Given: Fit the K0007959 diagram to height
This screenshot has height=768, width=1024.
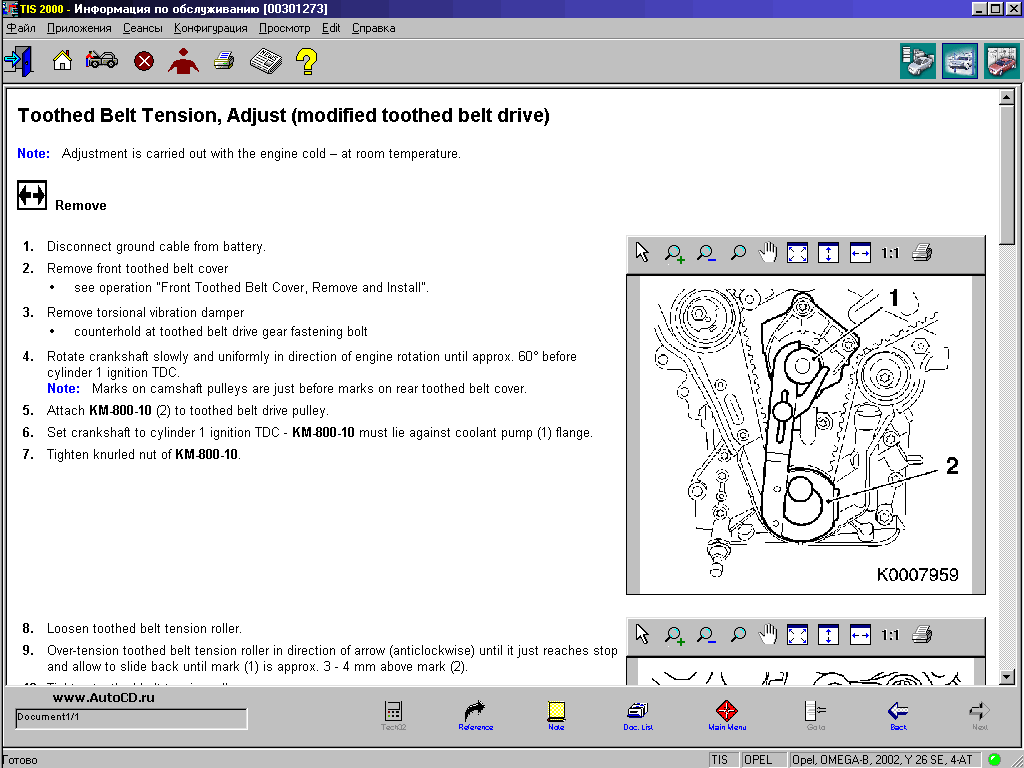Looking at the screenshot, I should coord(828,253).
